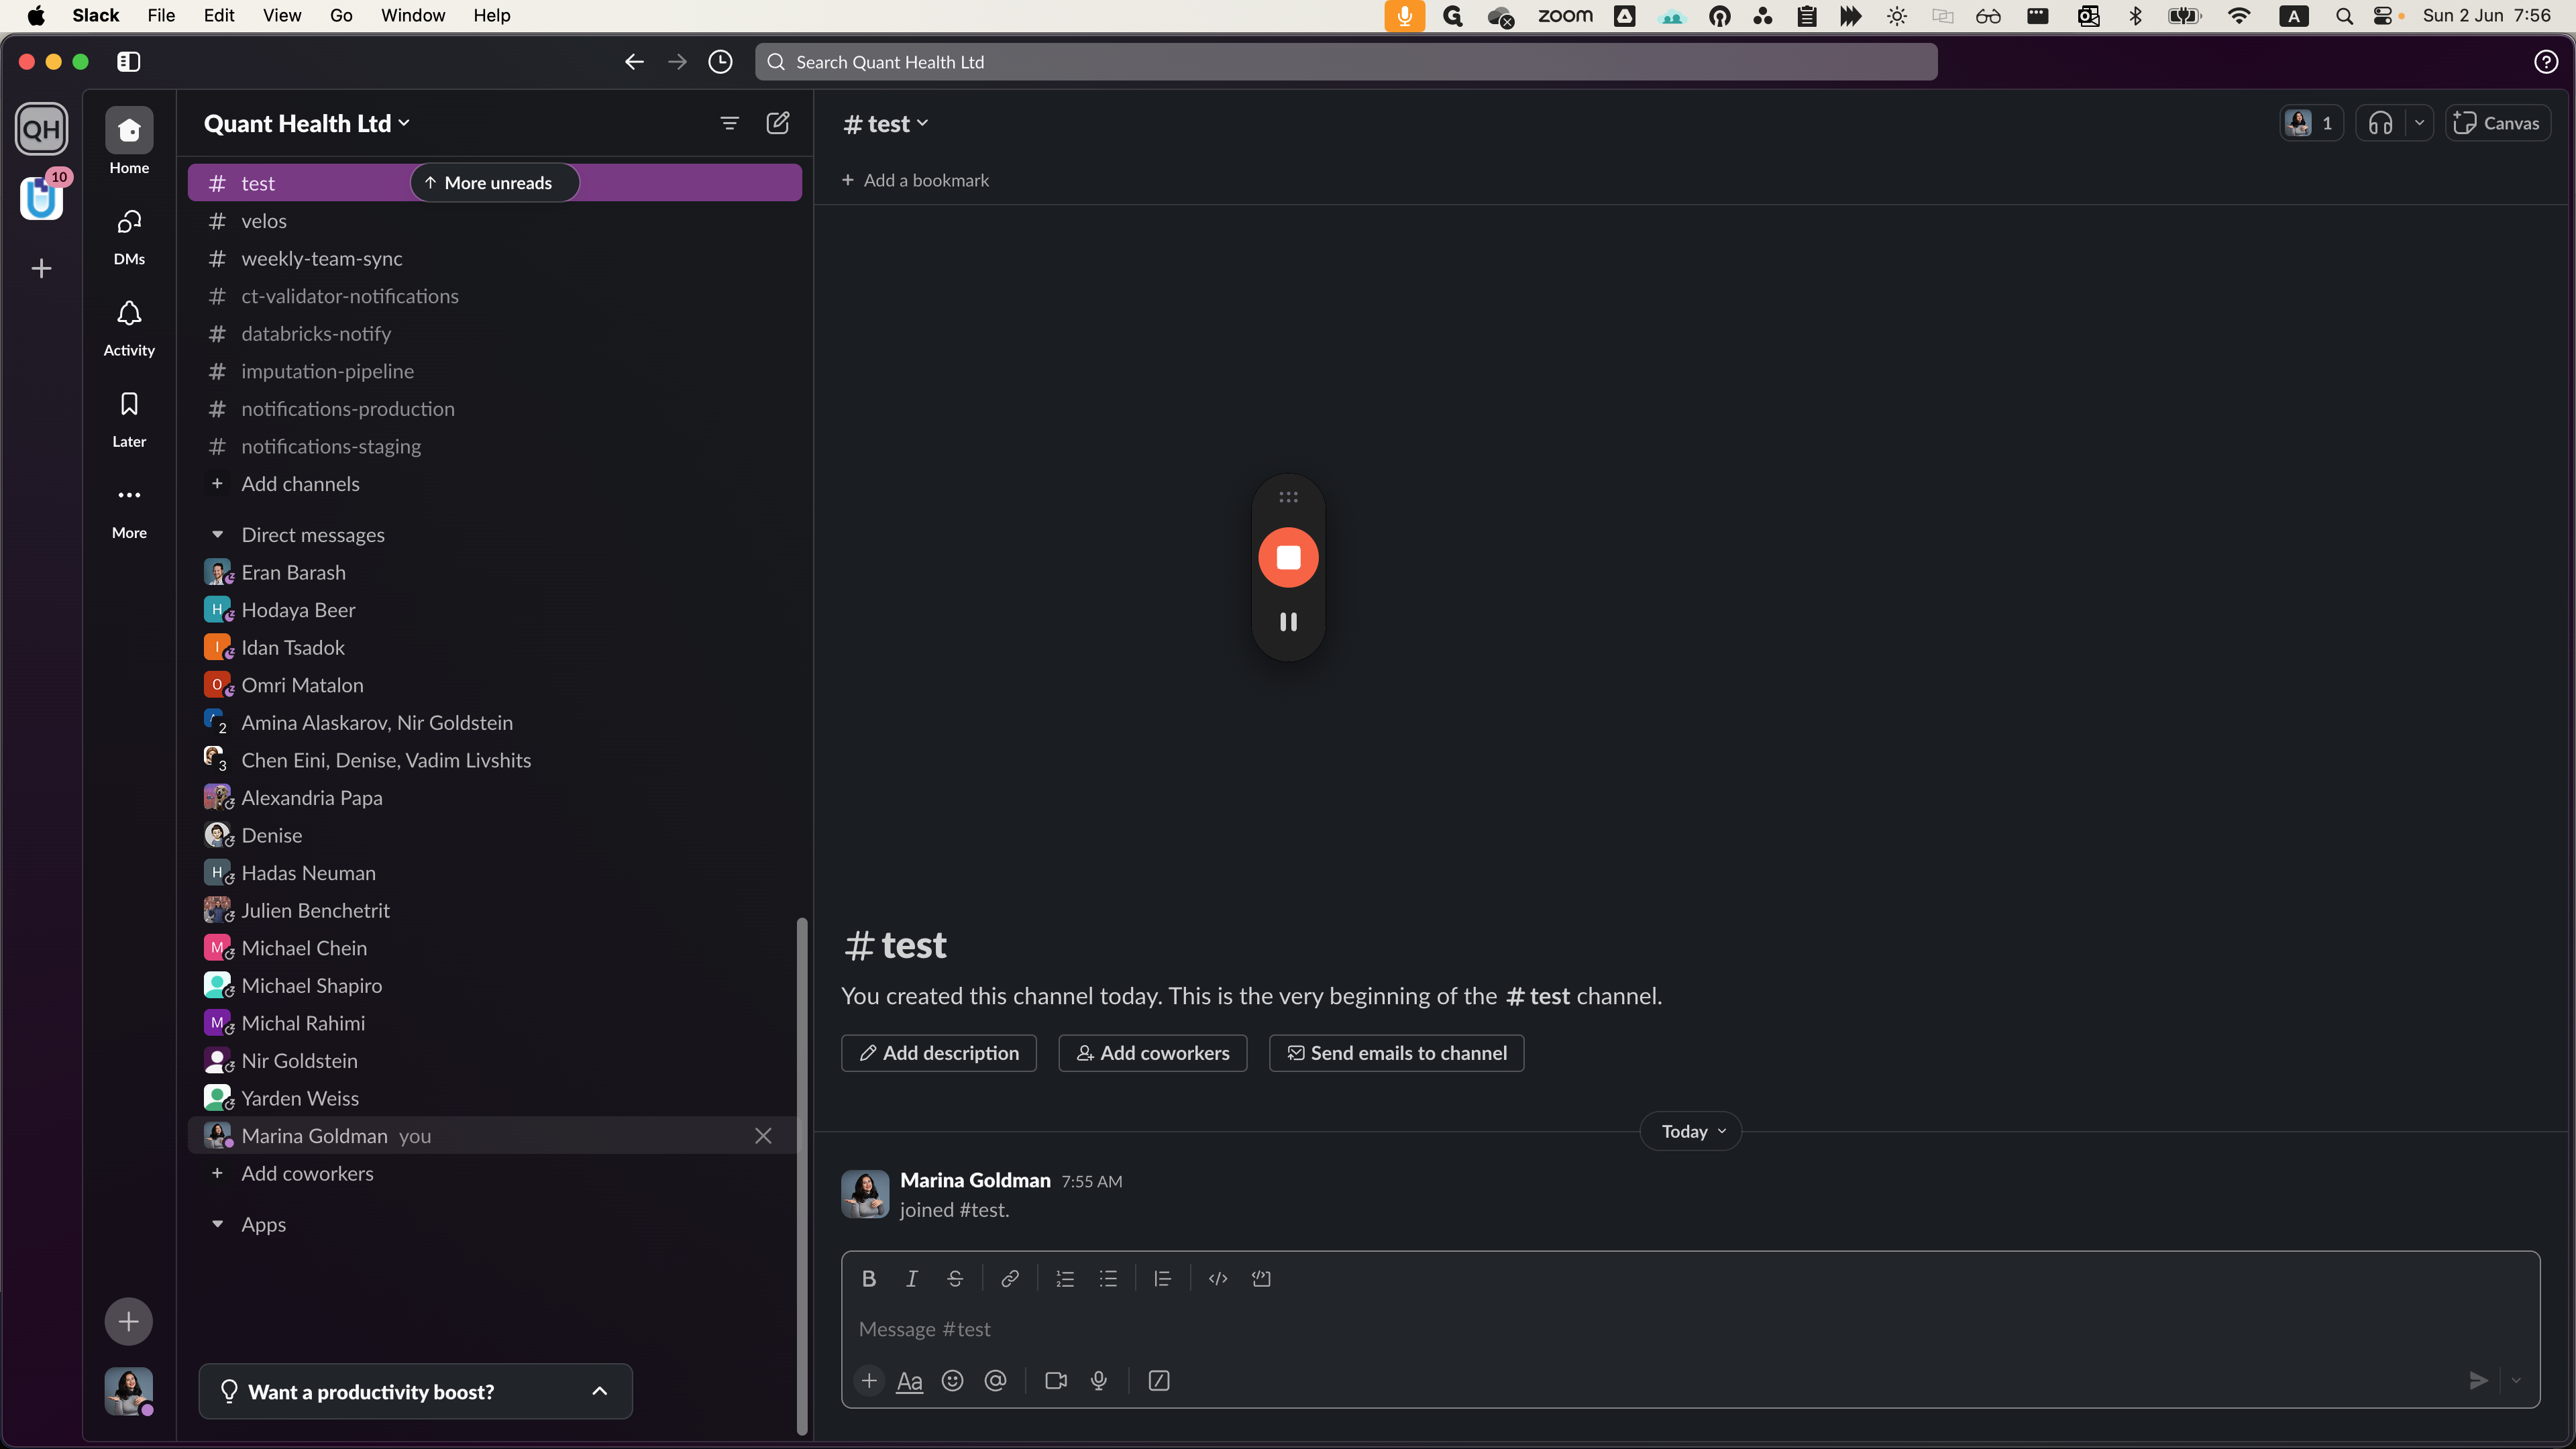Screen dimensions: 2576x1449
Task: Click the Strikethrough formatting icon
Action: [955, 1278]
